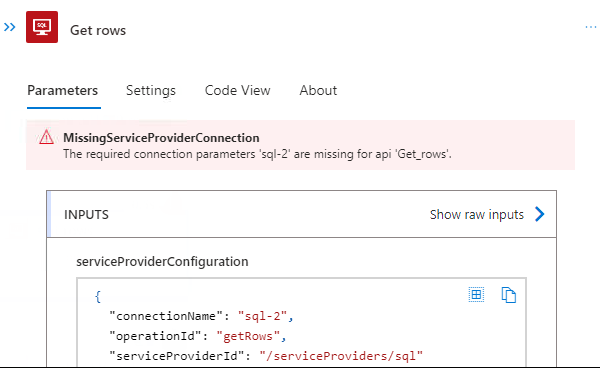Open the Settings tab
This screenshot has height=368, width=600.
coord(151,91)
